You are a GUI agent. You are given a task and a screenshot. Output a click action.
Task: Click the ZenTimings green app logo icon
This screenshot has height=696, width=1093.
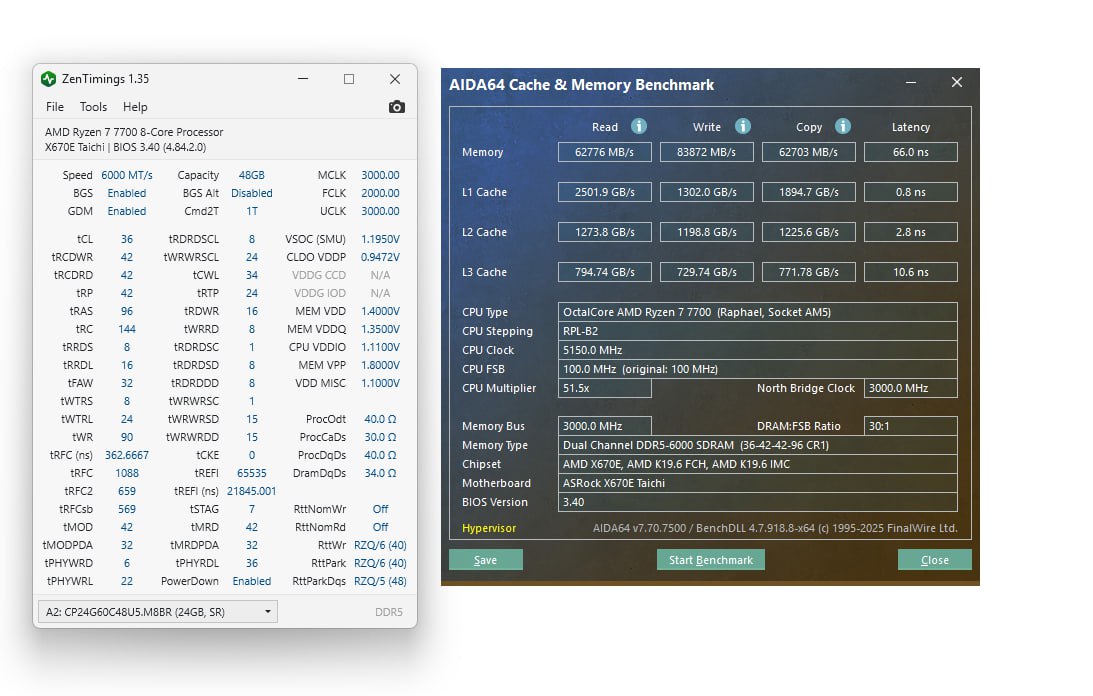click(x=48, y=79)
